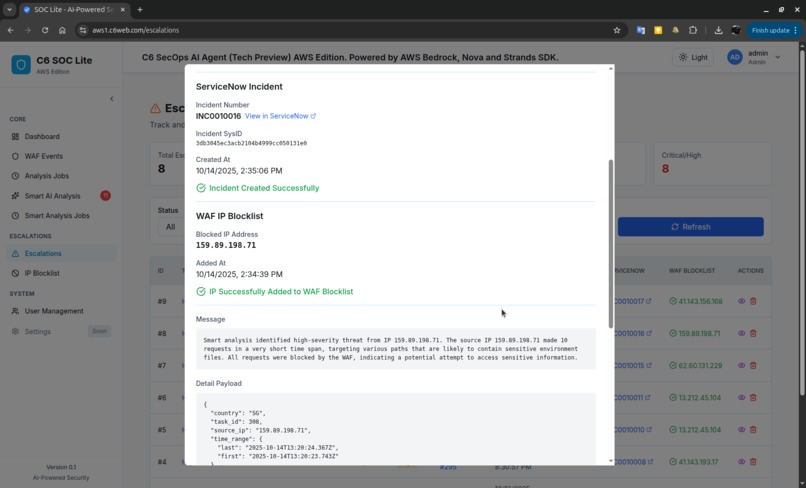View details eye icon for 62.60.131.229 row
Image resolution: width=806 pixels, height=488 pixels.
pos(741,366)
